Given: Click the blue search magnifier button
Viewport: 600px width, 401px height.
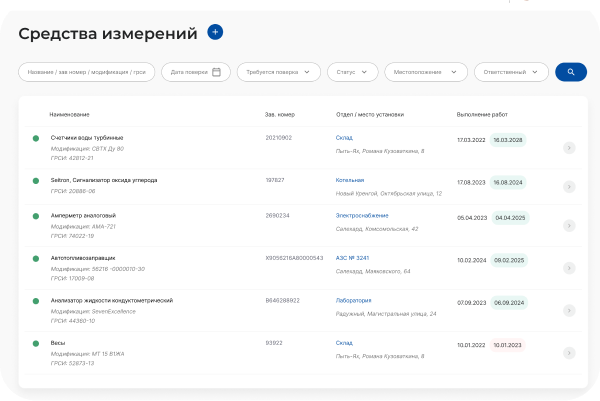Looking at the screenshot, I should click(x=571, y=72).
